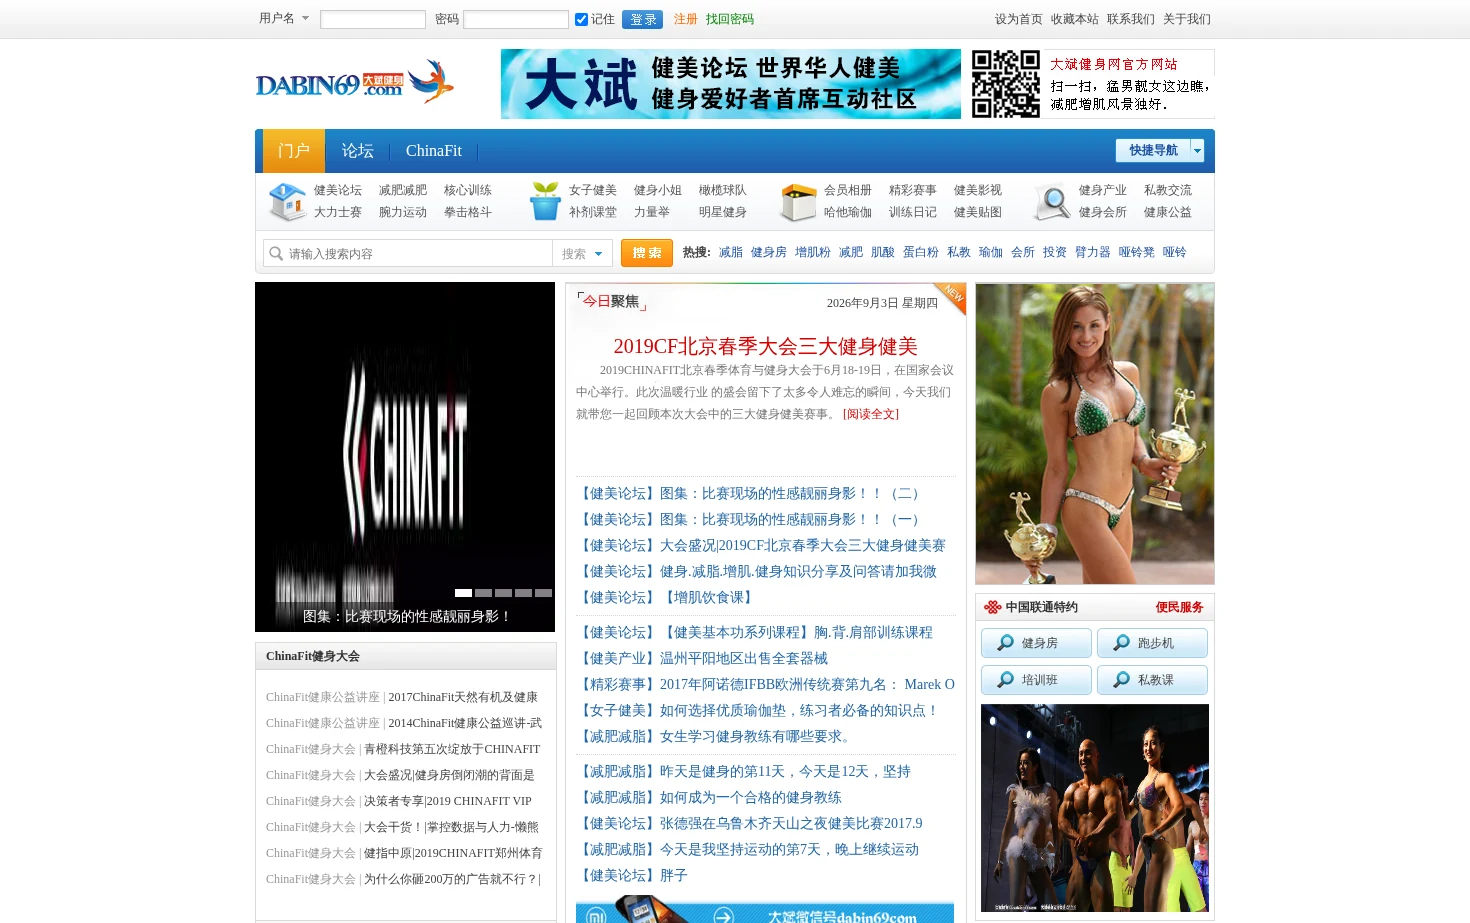This screenshot has width=1470, height=923.
Task: Select the 门户 navigation tab
Action: 294,151
